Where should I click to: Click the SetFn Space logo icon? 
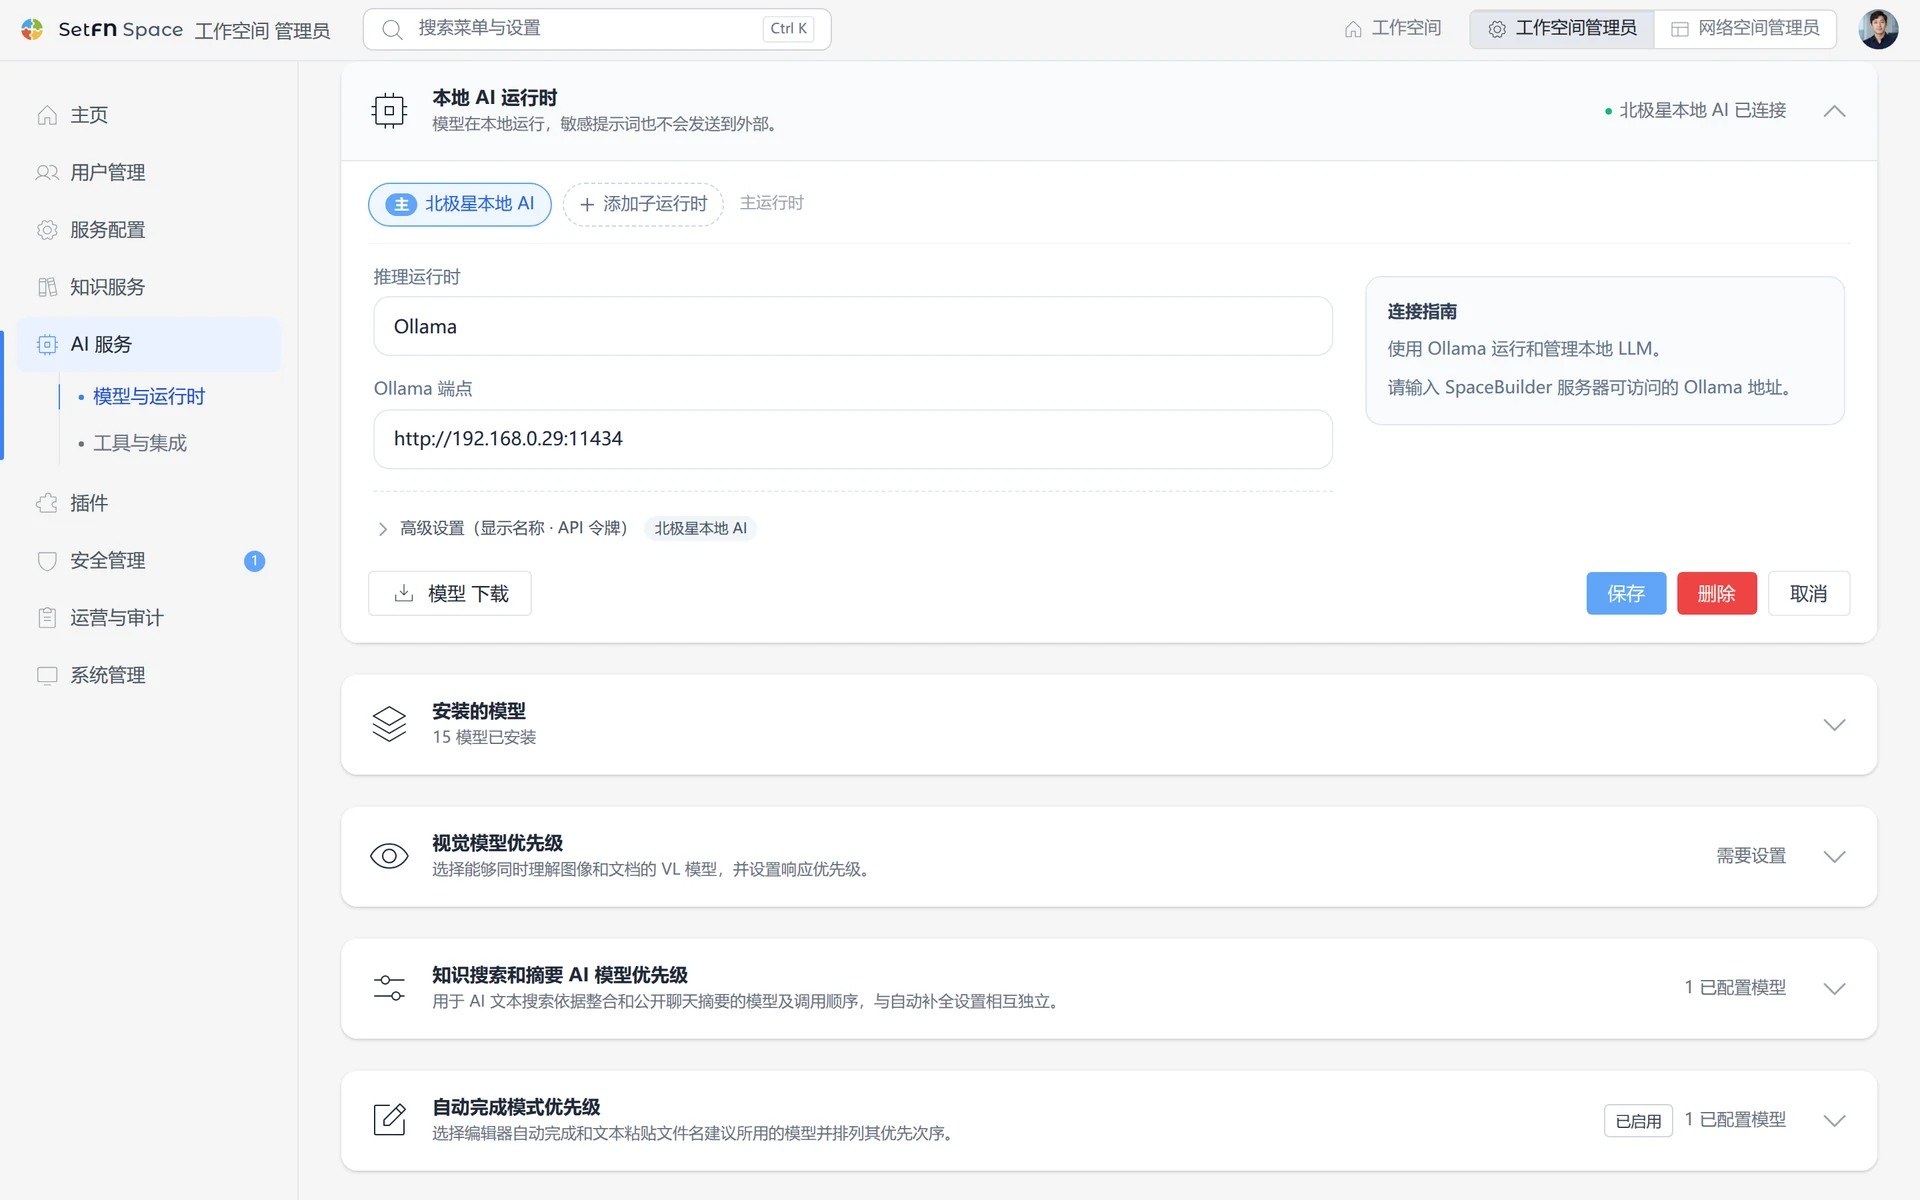32,29
